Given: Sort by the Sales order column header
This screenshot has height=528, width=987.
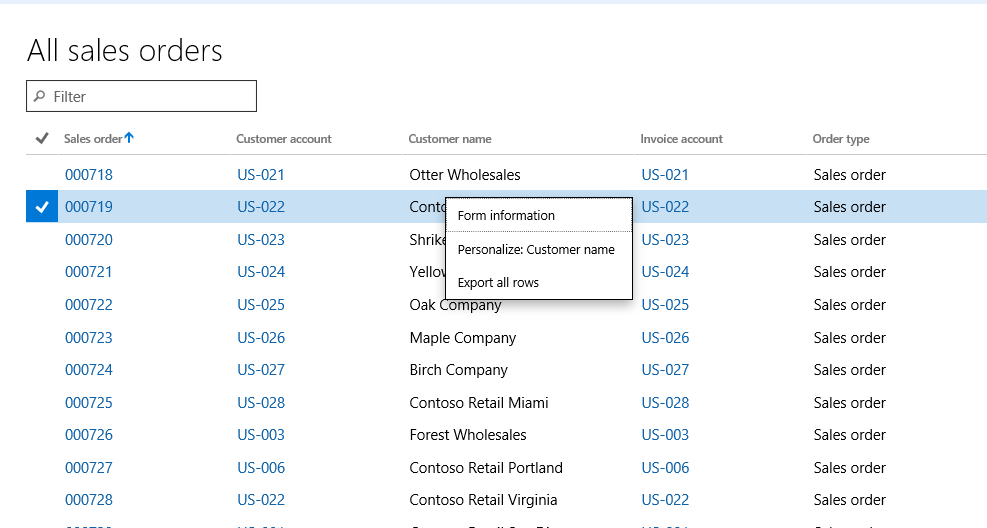Looking at the screenshot, I should [93, 139].
